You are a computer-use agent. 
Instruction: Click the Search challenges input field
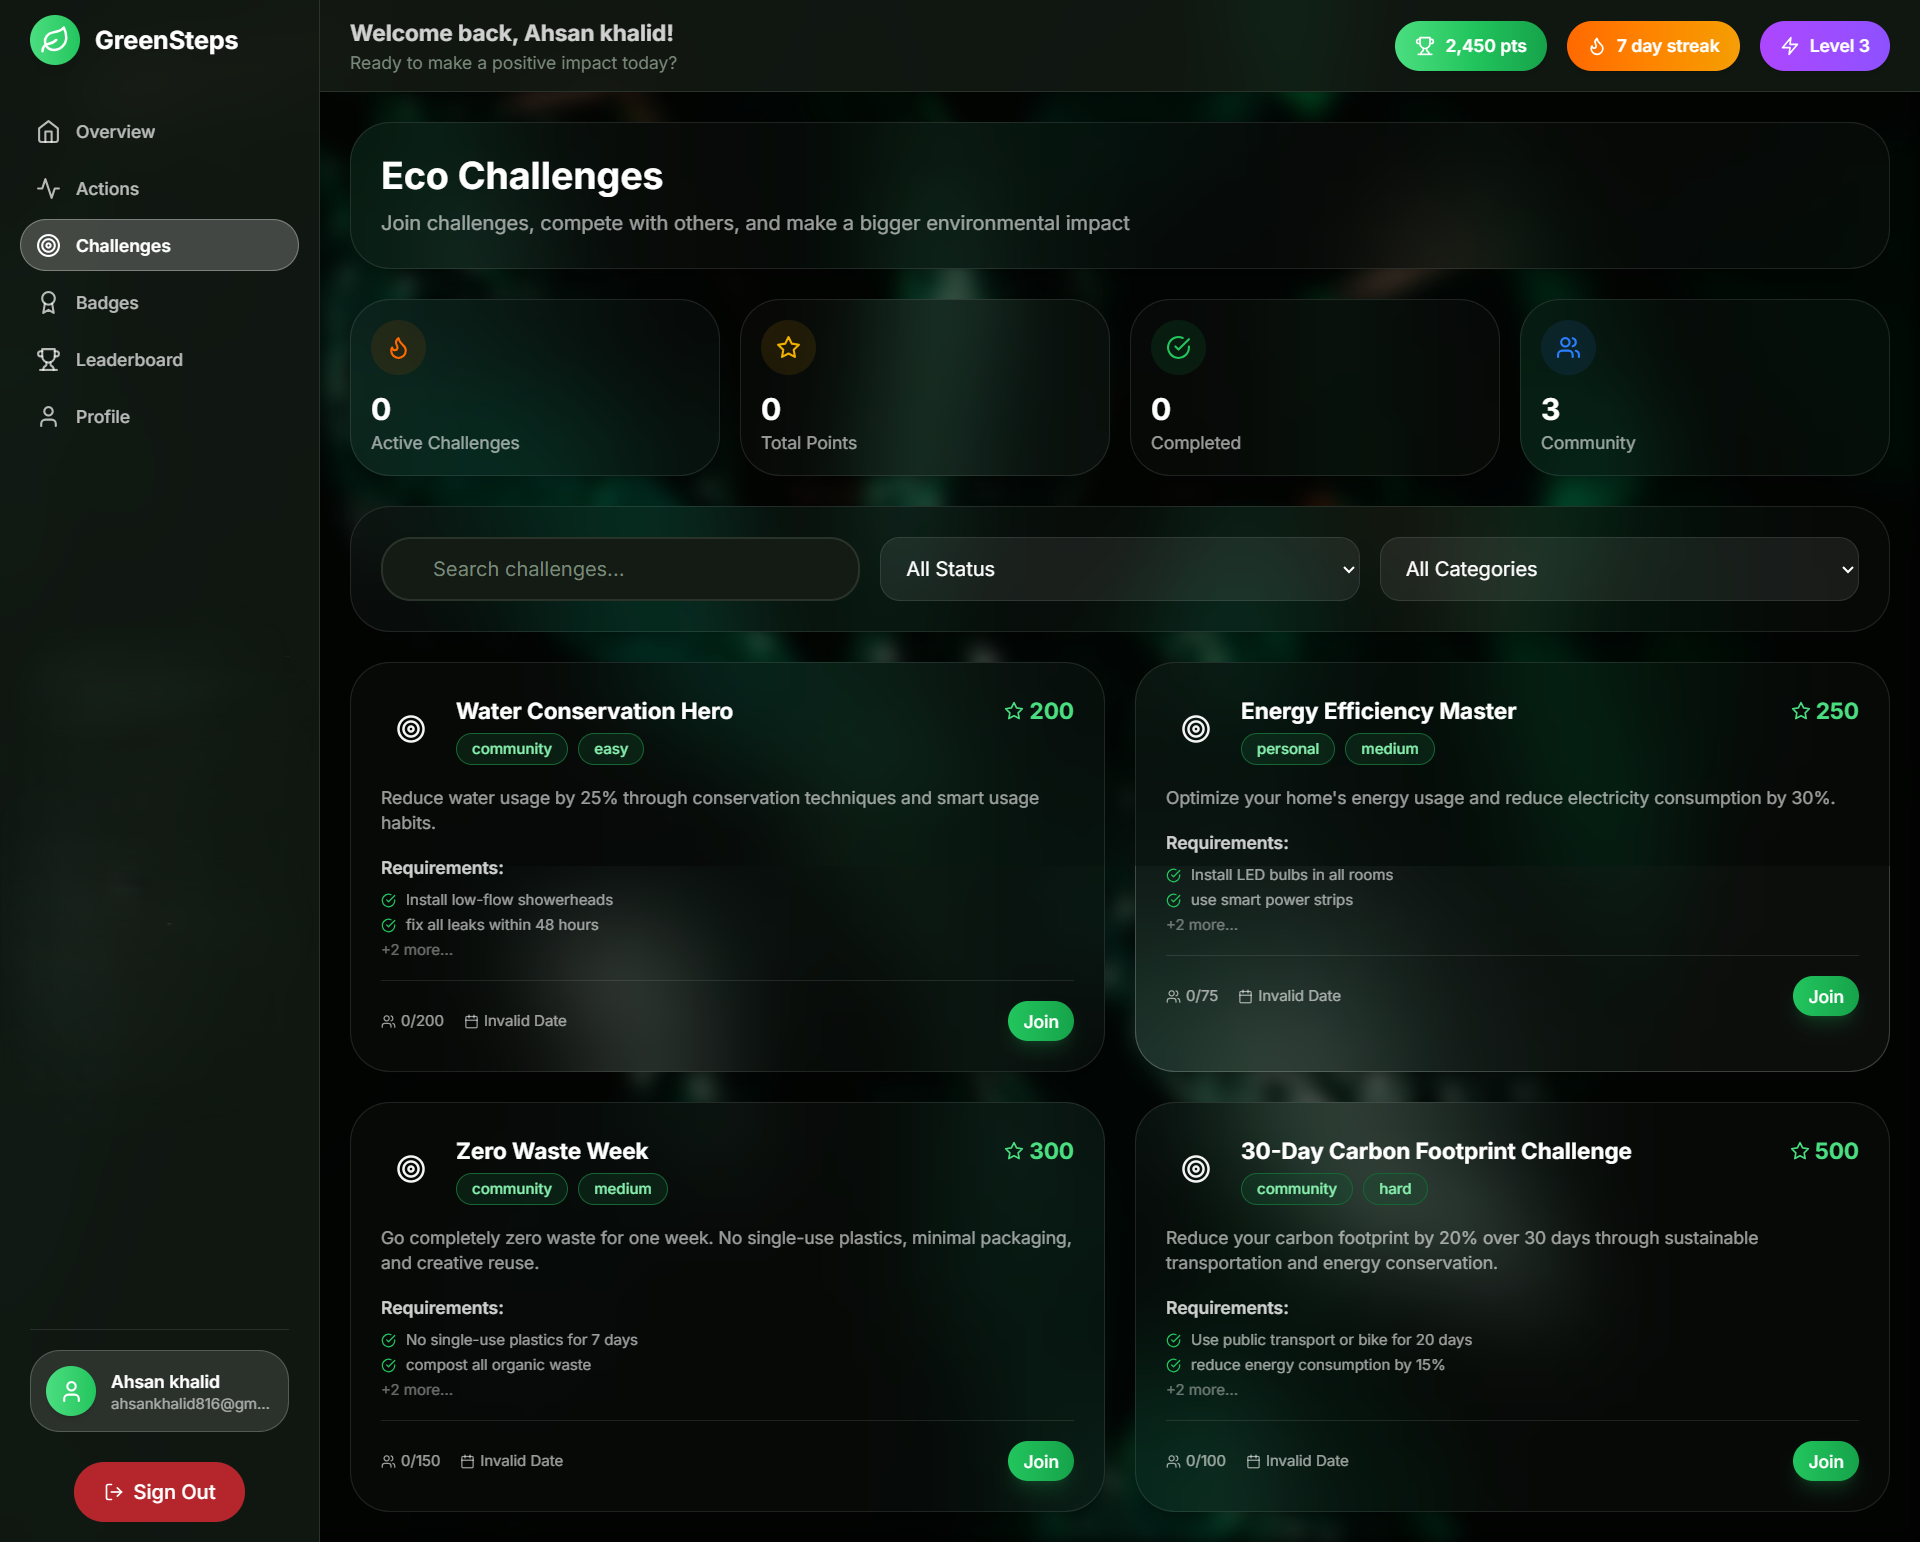click(x=620, y=569)
